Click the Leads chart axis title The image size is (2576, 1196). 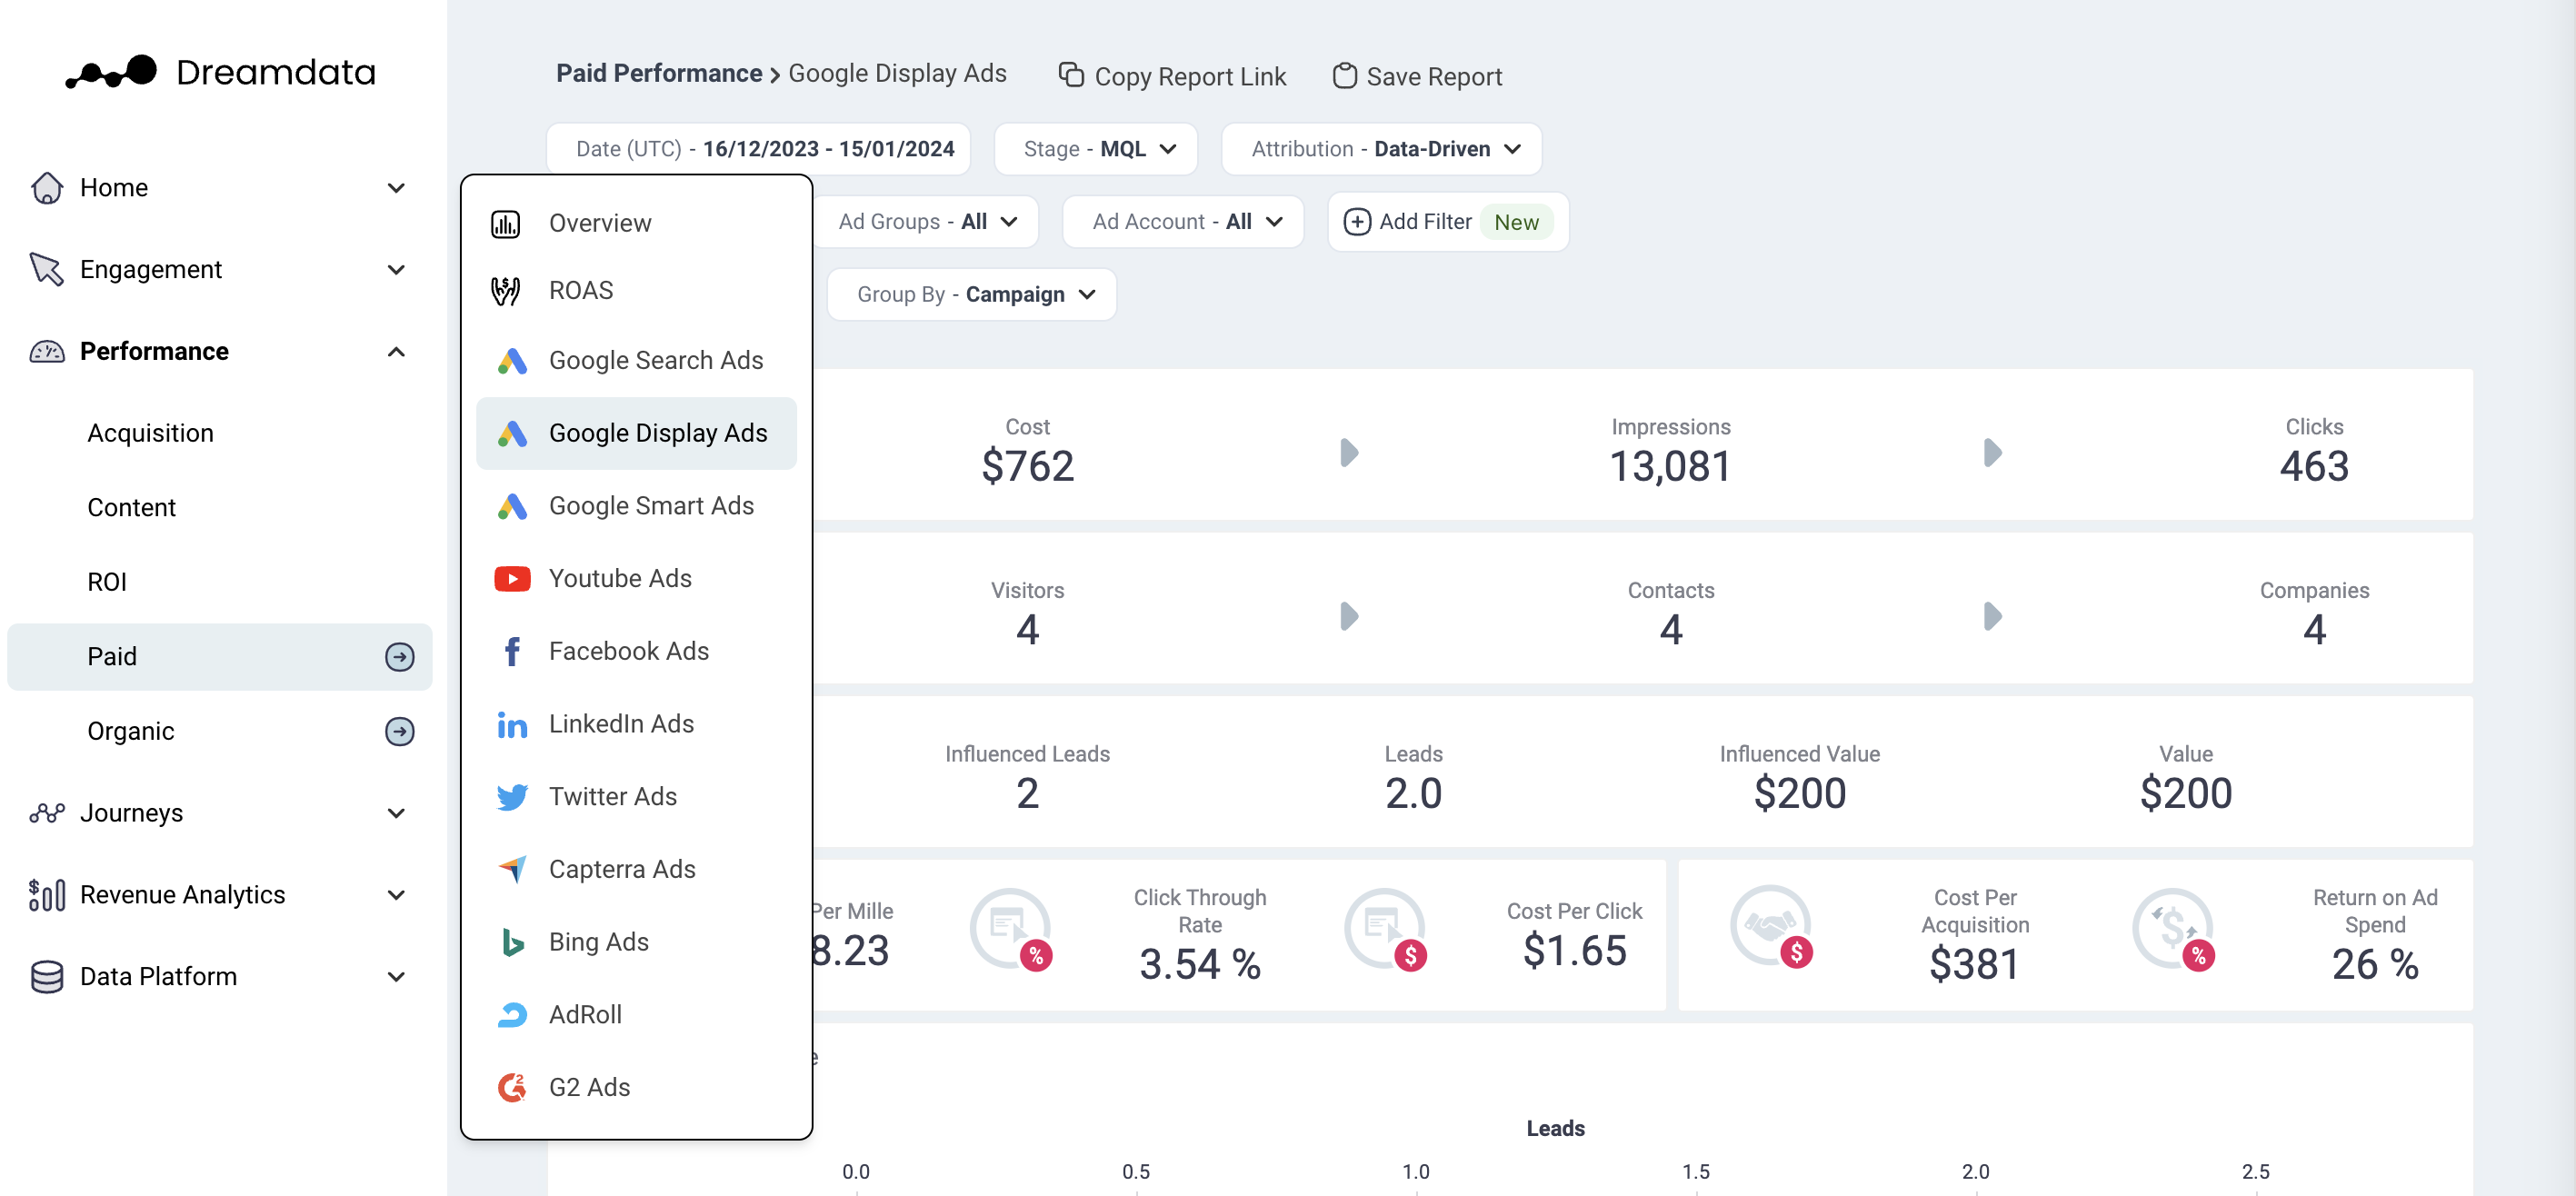tap(1555, 1129)
